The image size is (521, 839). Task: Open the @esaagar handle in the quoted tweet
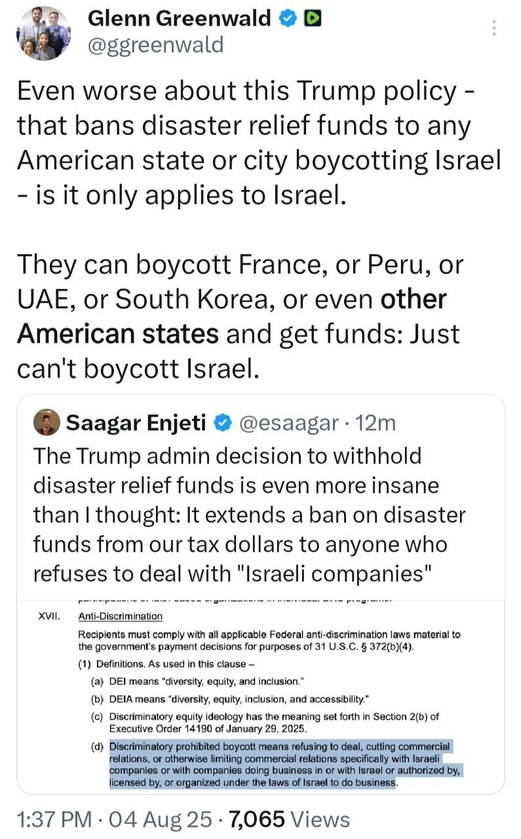coord(288,423)
